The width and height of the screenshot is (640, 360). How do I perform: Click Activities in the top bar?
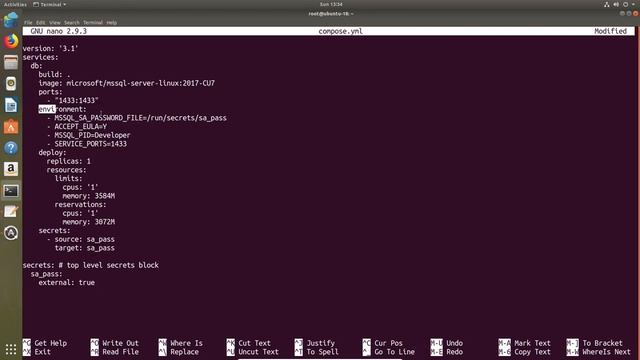pyautogui.click(x=15, y=4)
